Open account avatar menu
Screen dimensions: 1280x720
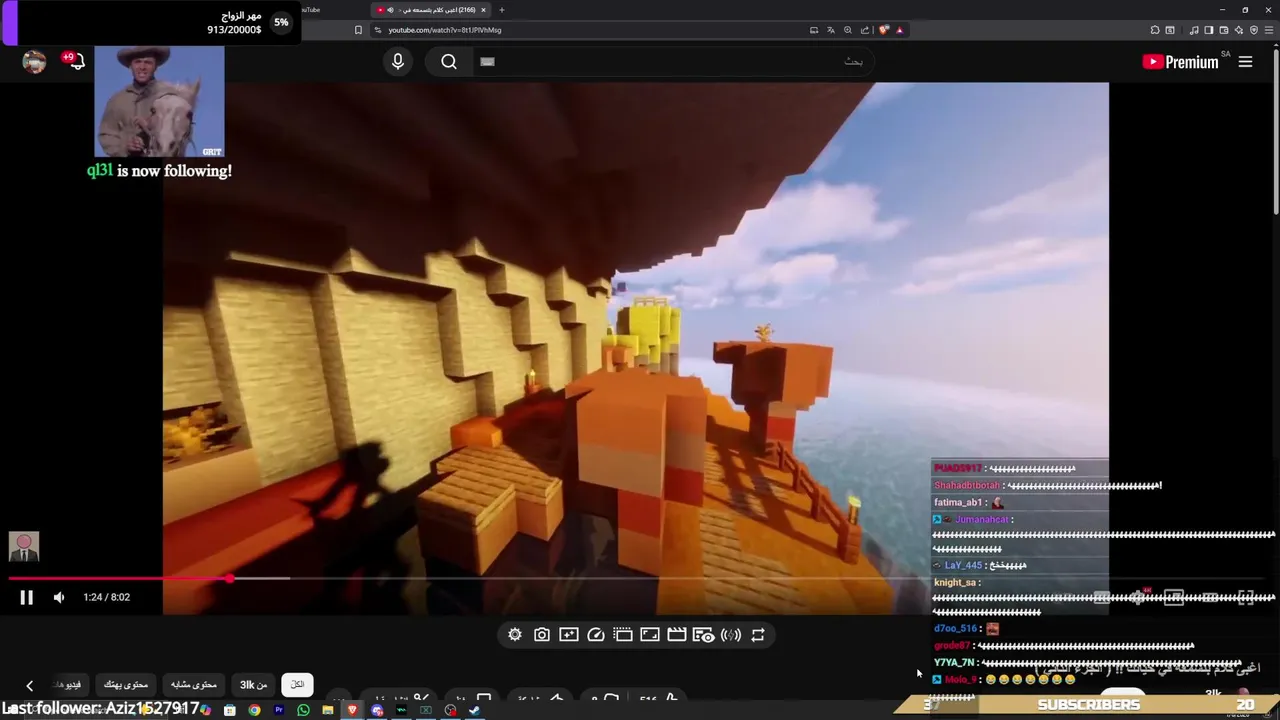[34, 62]
